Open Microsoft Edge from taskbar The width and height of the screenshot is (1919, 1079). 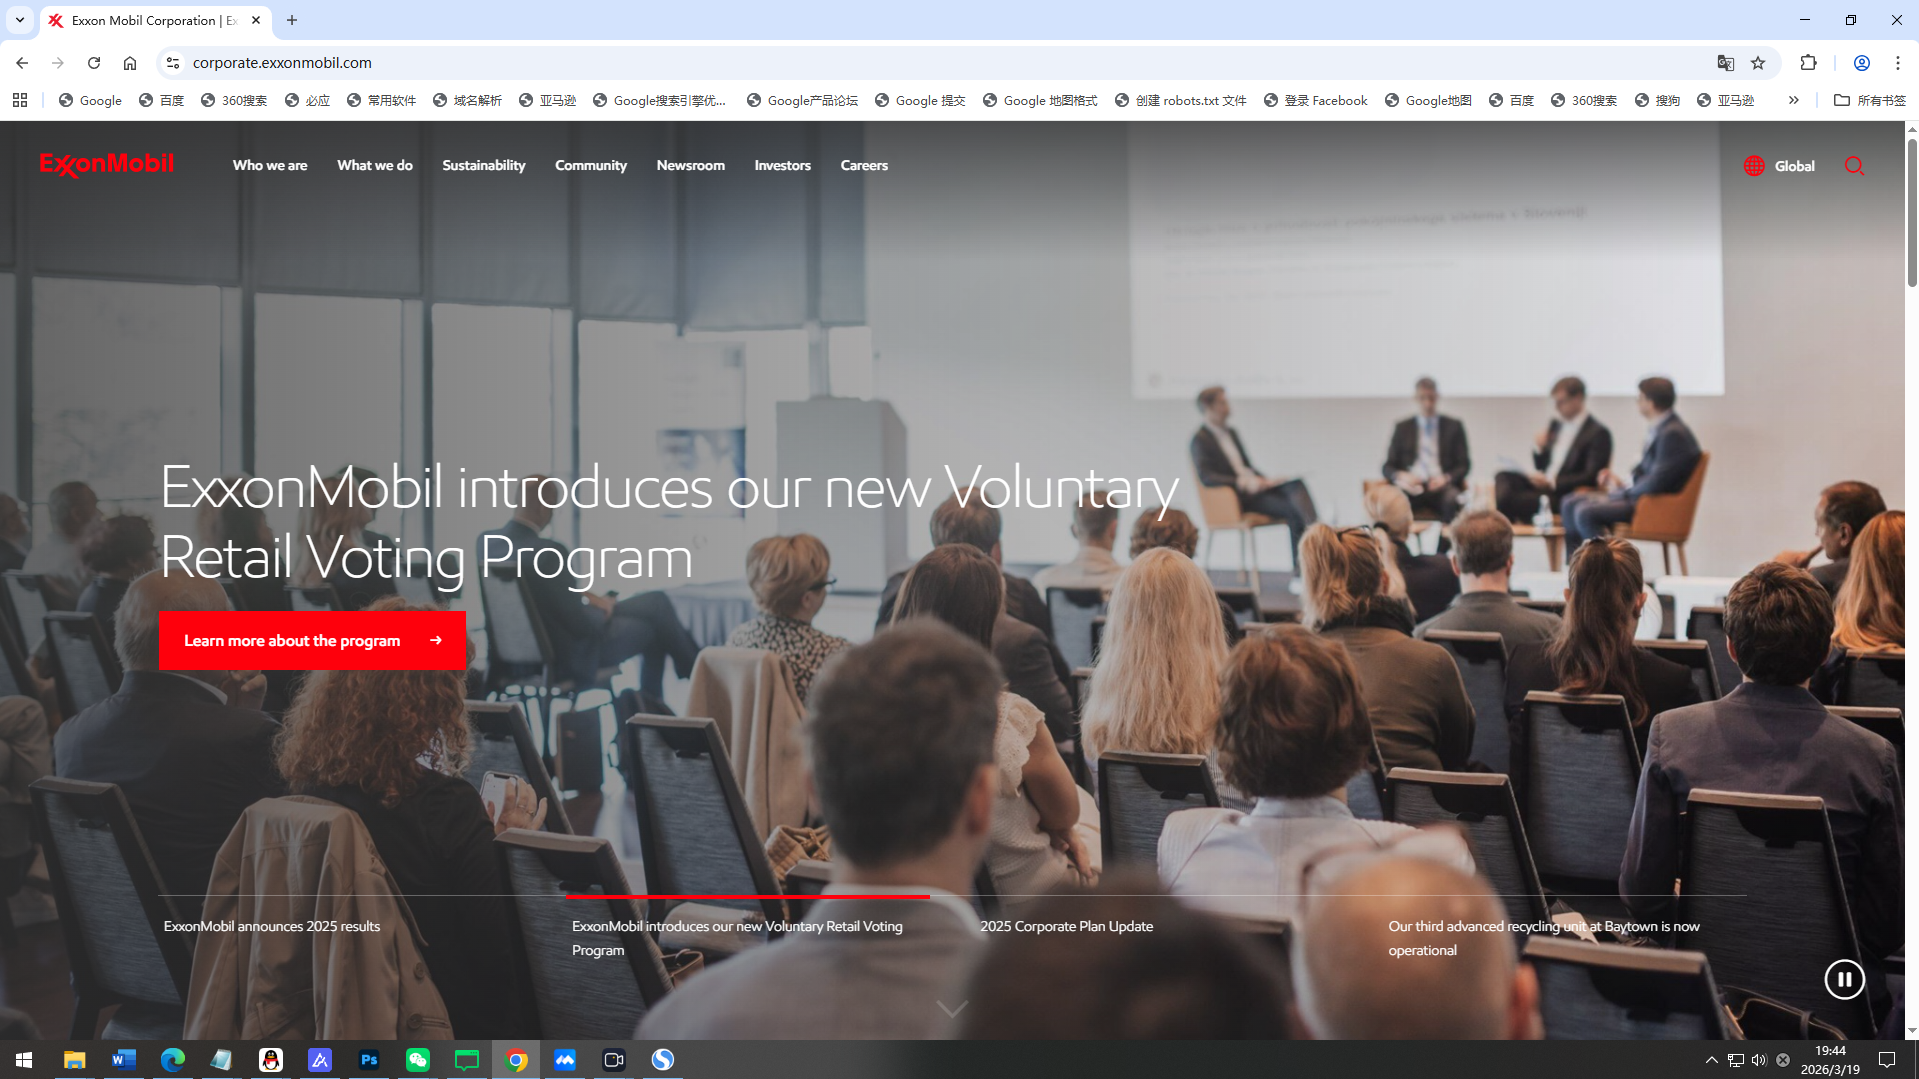(172, 1059)
